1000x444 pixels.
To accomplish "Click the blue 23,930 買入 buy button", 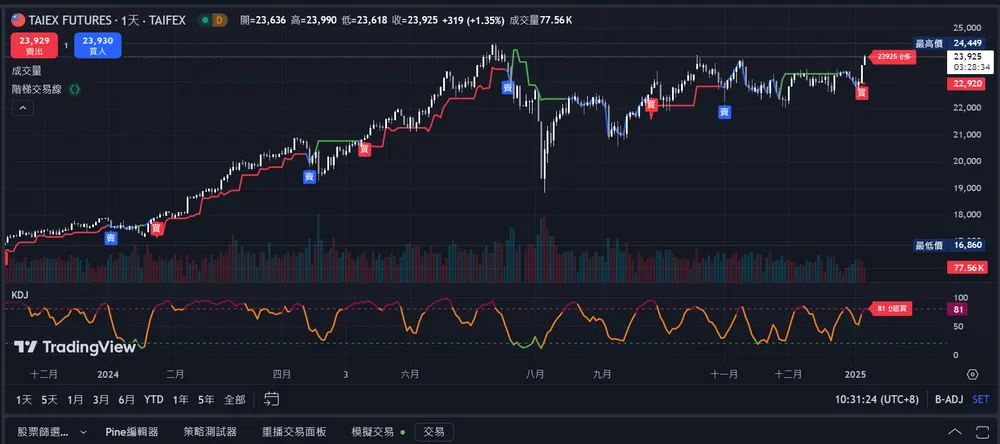I will coord(98,45).
